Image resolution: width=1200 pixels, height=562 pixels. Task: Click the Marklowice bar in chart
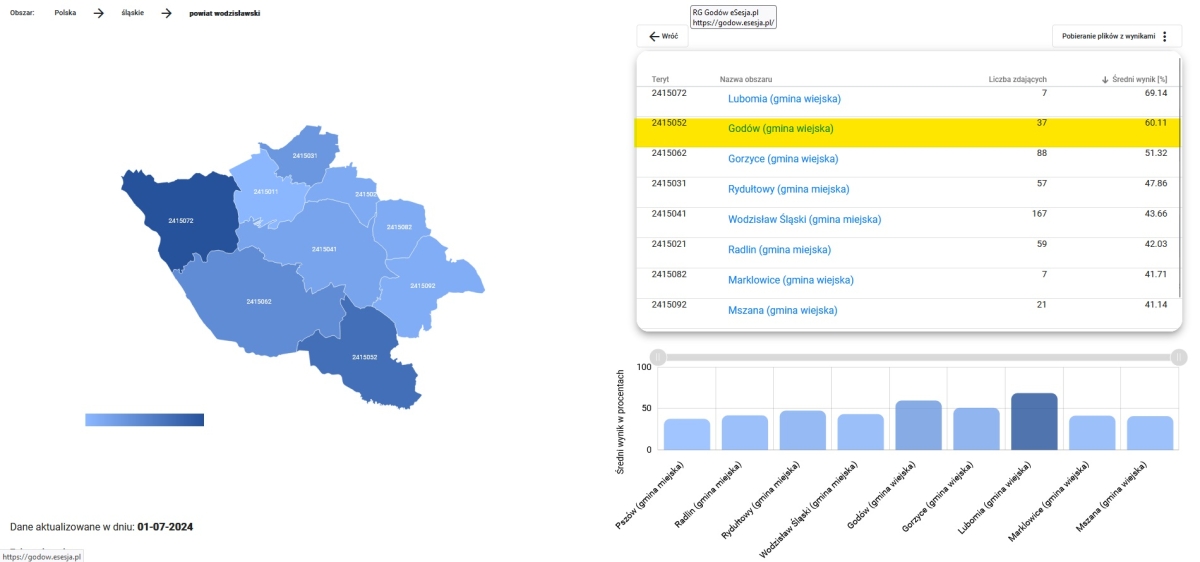point(1092,433)
